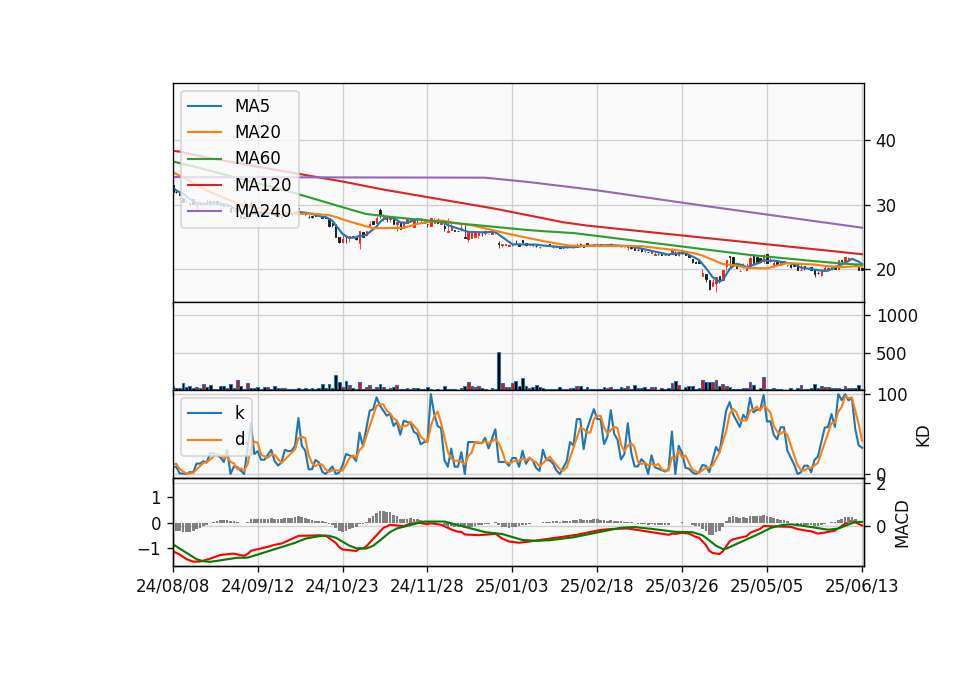Viewport: 960px width, 690px height.
Task: Click the date label 24/11/28
Action: pos(427,586)
